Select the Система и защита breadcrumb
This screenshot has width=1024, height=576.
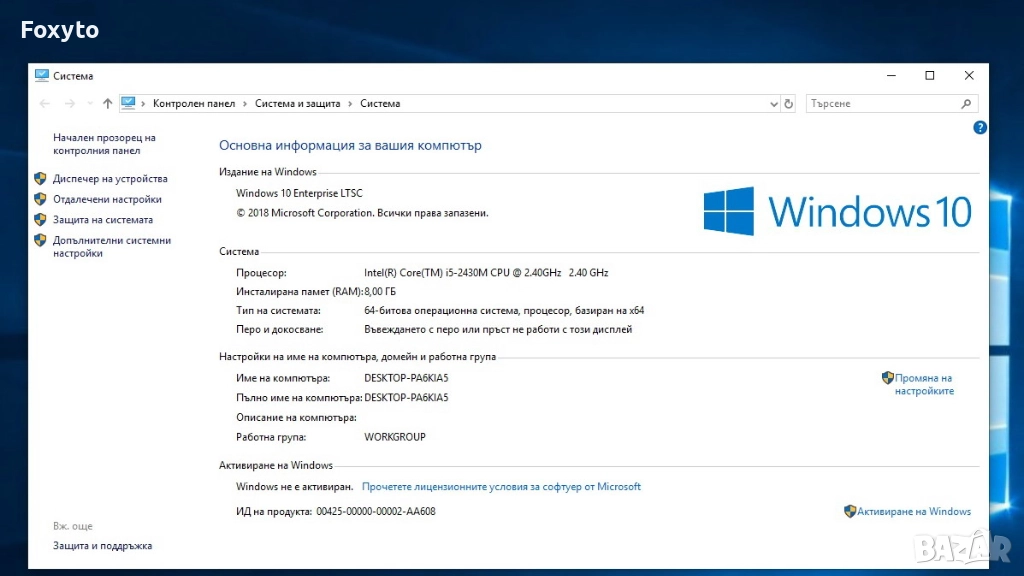[297, 104]
